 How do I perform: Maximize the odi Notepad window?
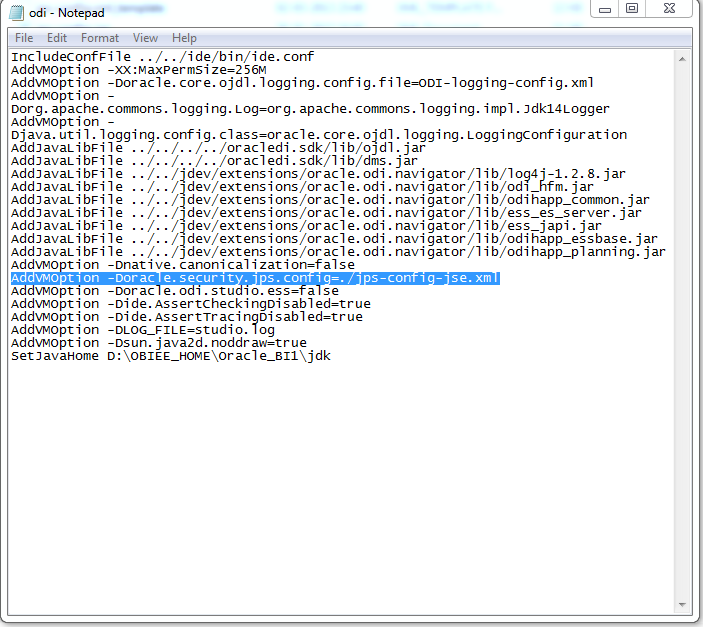(x=632, y=9)
